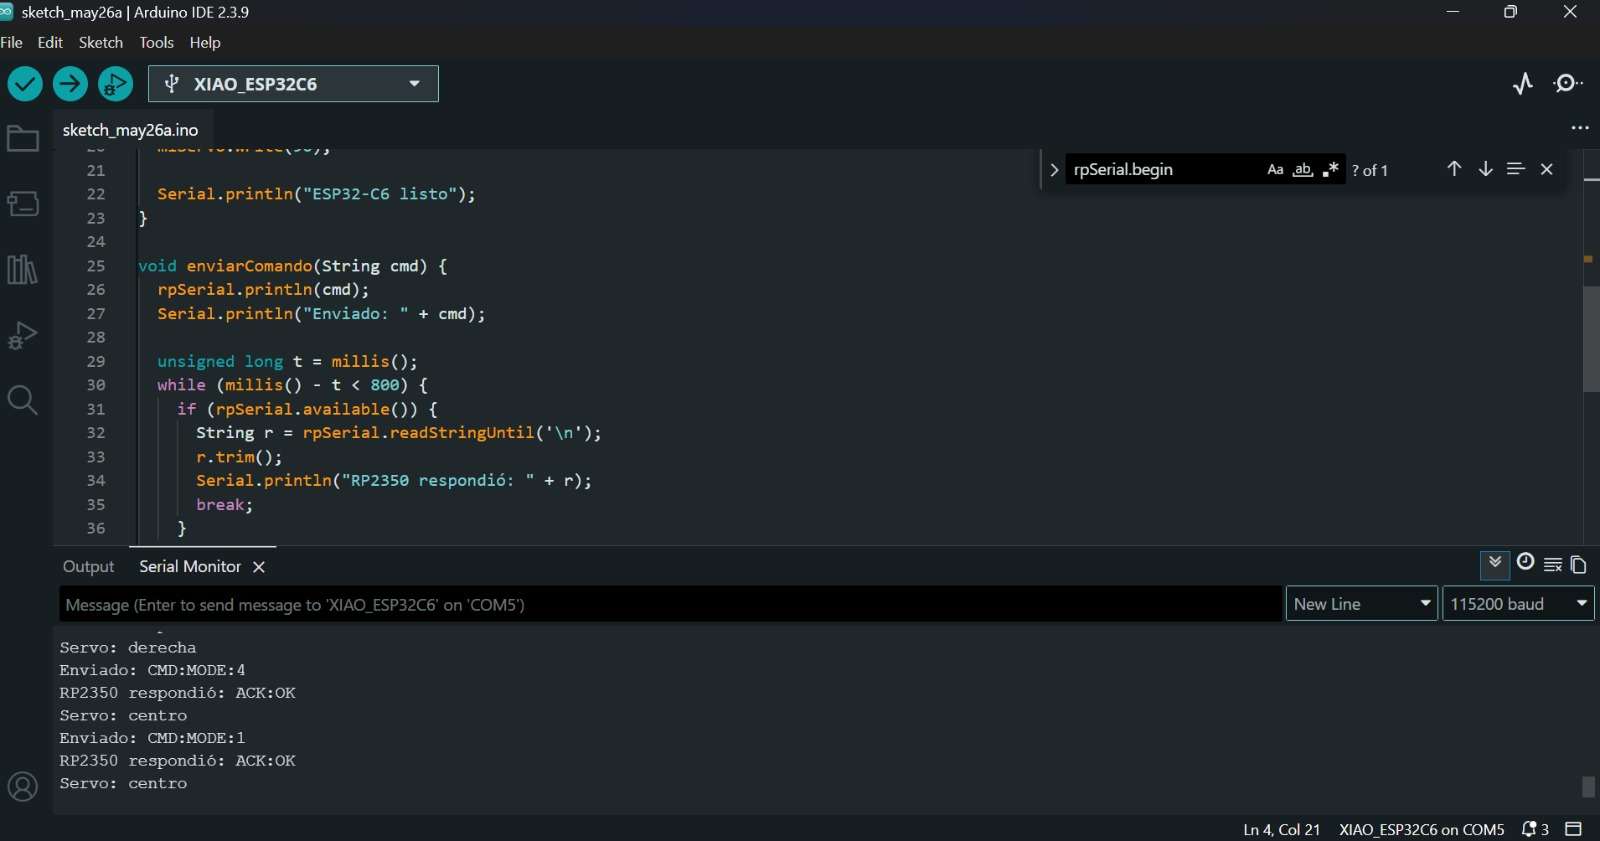The width and height of the screenshot is (1600, 841).
Task: Open the Sketchbook folder panel
Action: pos(22,139)
